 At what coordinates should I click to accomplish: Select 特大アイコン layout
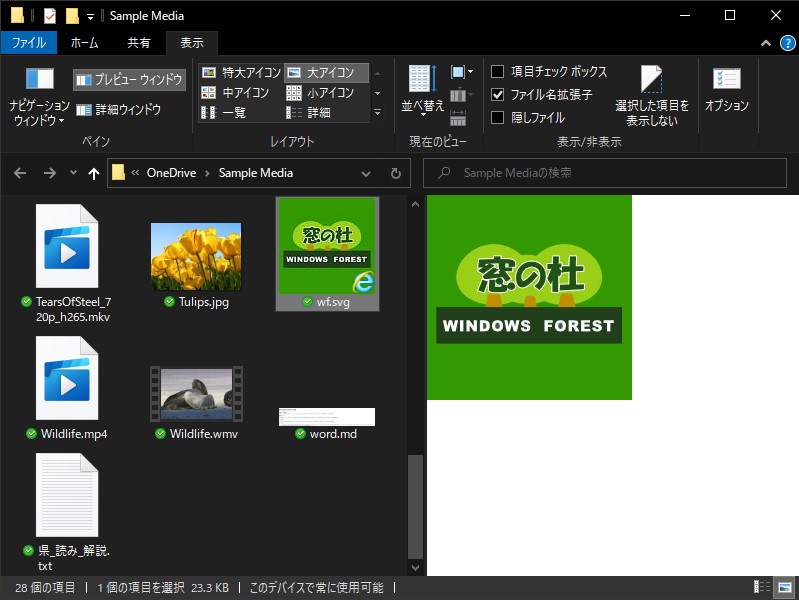tap(241, 73)
